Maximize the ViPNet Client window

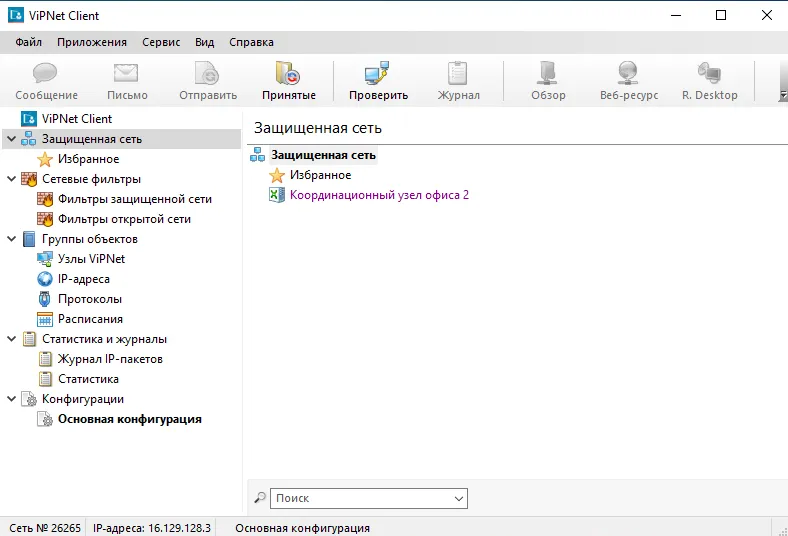721,15
